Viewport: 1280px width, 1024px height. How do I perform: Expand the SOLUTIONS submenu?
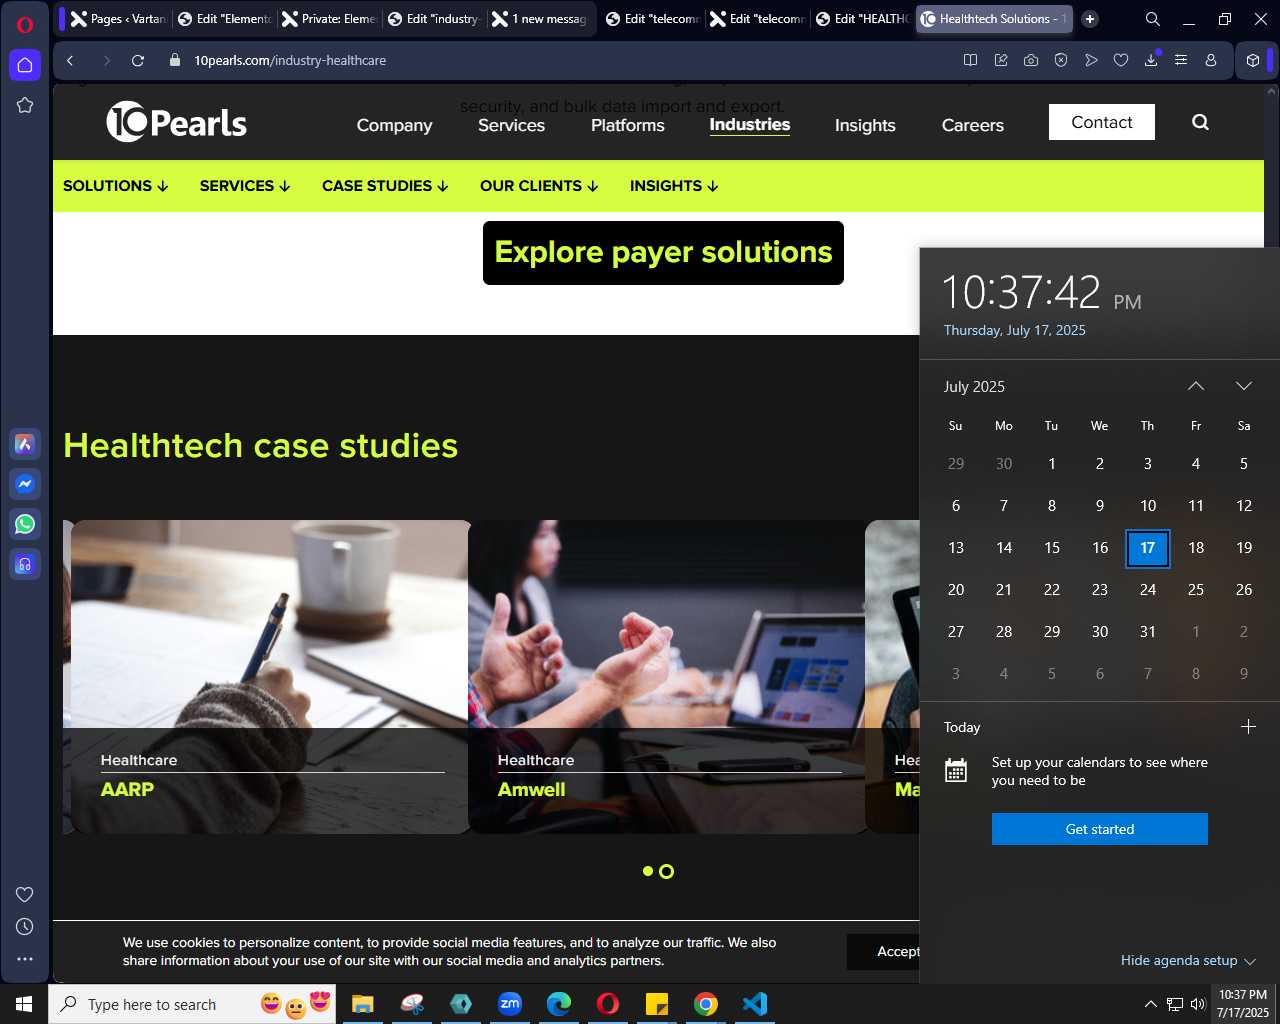(116, 186)
